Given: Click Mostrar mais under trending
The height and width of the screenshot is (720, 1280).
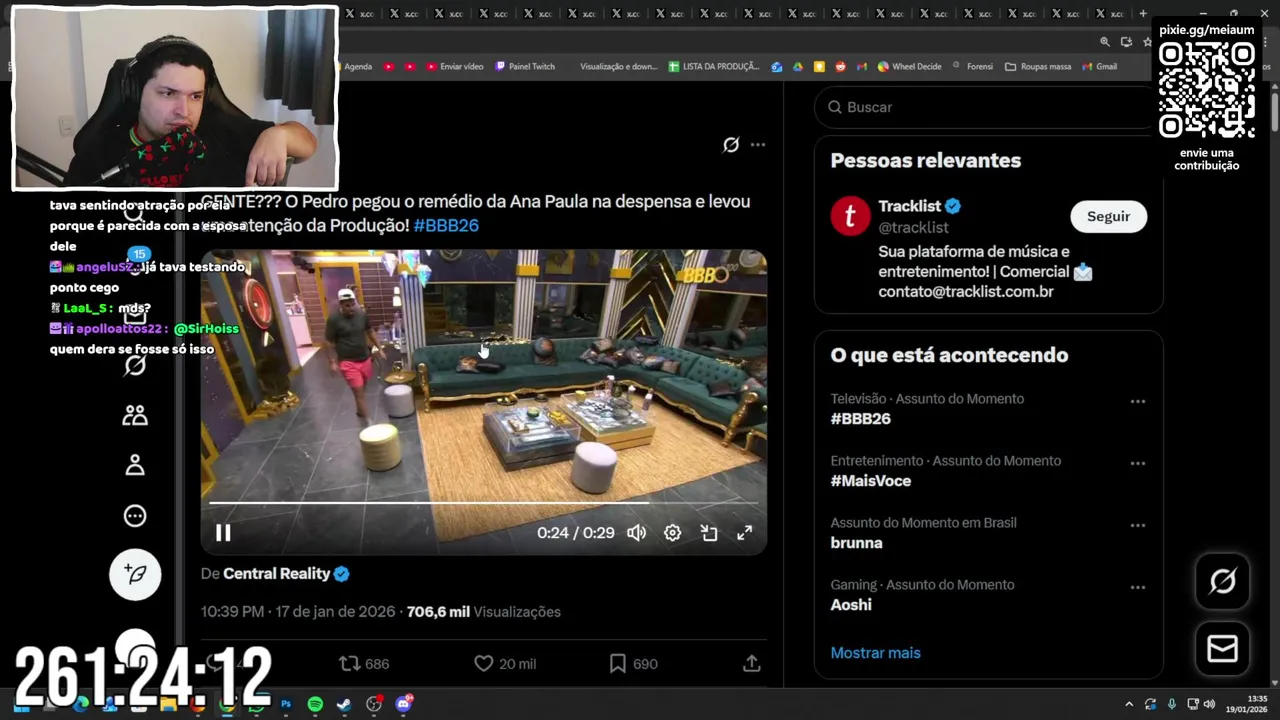Looking at the screenshot, I should click(x=875, y=653).
